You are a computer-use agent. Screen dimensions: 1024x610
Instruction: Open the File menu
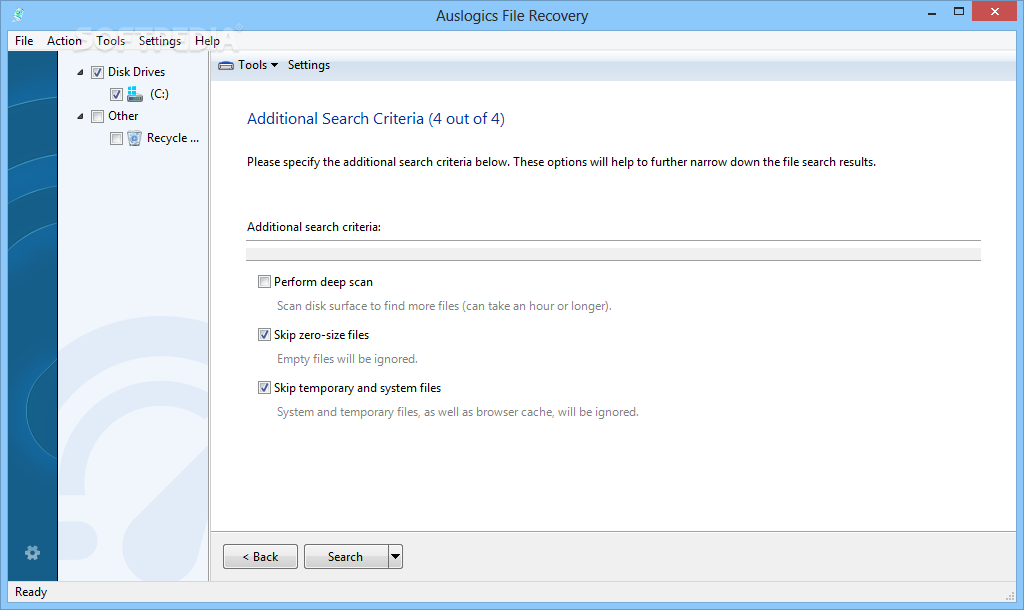[24, 40]
